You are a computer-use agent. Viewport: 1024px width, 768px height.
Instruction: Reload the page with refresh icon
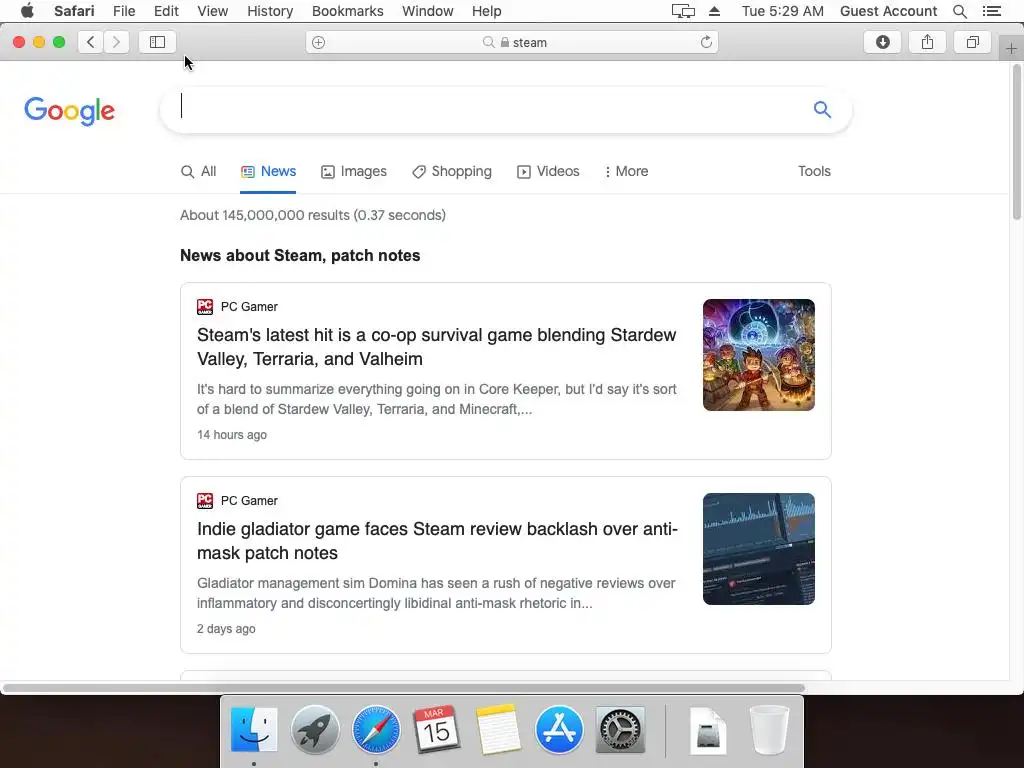point(706,42)
